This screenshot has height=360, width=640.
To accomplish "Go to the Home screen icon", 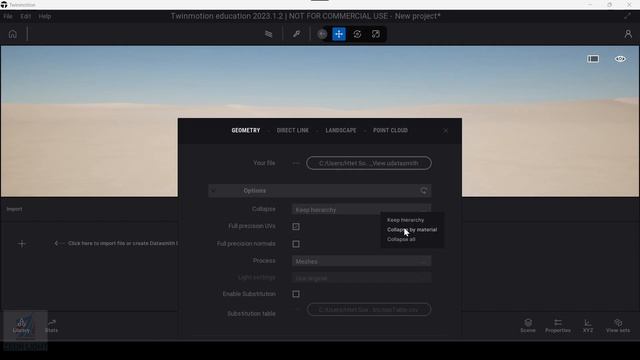I will 13,34.
